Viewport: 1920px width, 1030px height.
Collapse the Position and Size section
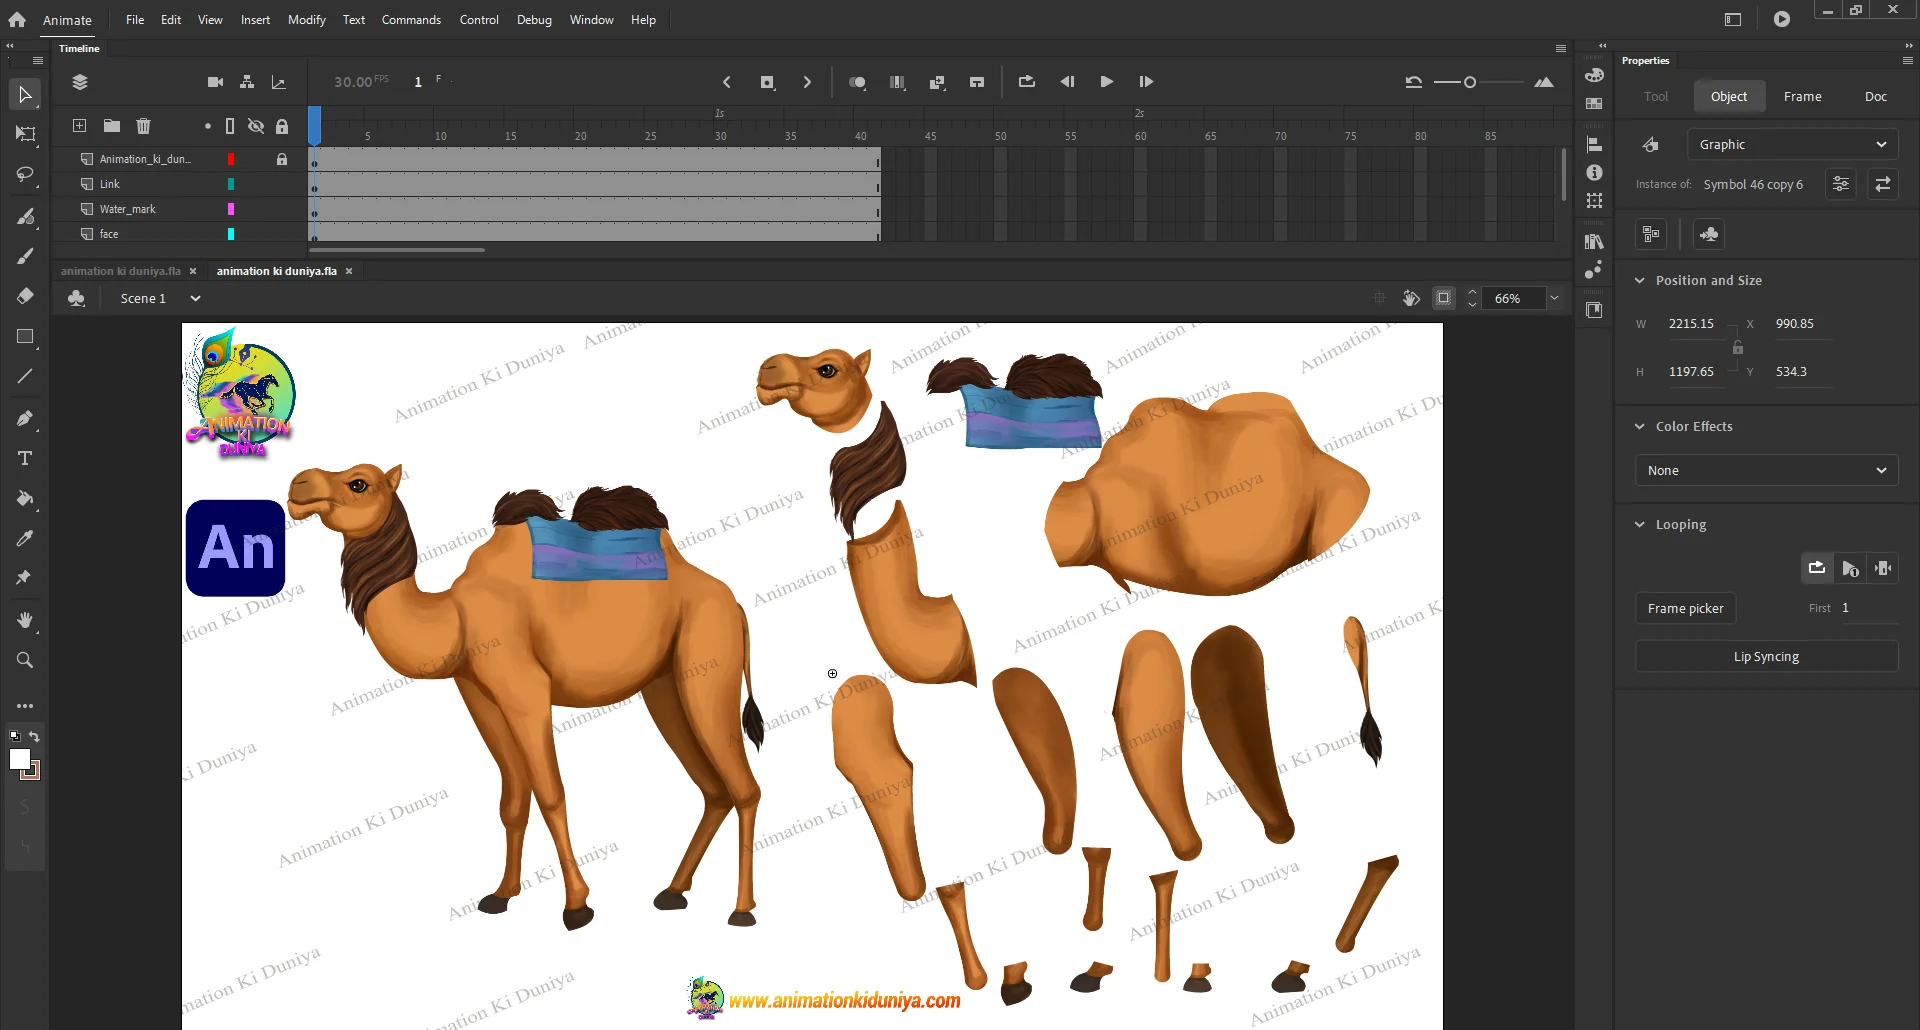(1640, 281)
